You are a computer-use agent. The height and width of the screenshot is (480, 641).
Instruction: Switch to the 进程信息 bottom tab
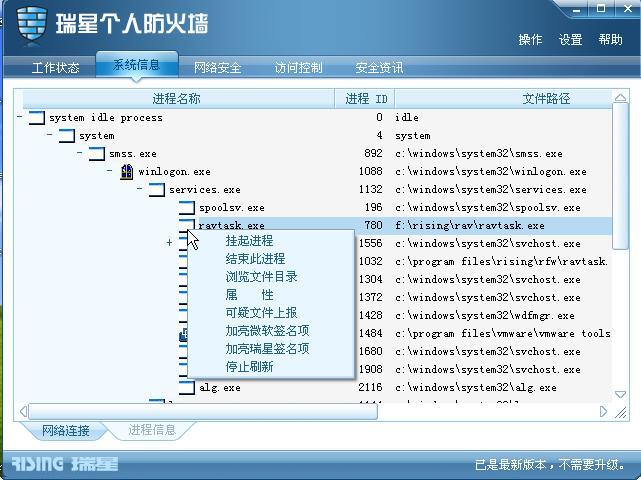[152, 430]
